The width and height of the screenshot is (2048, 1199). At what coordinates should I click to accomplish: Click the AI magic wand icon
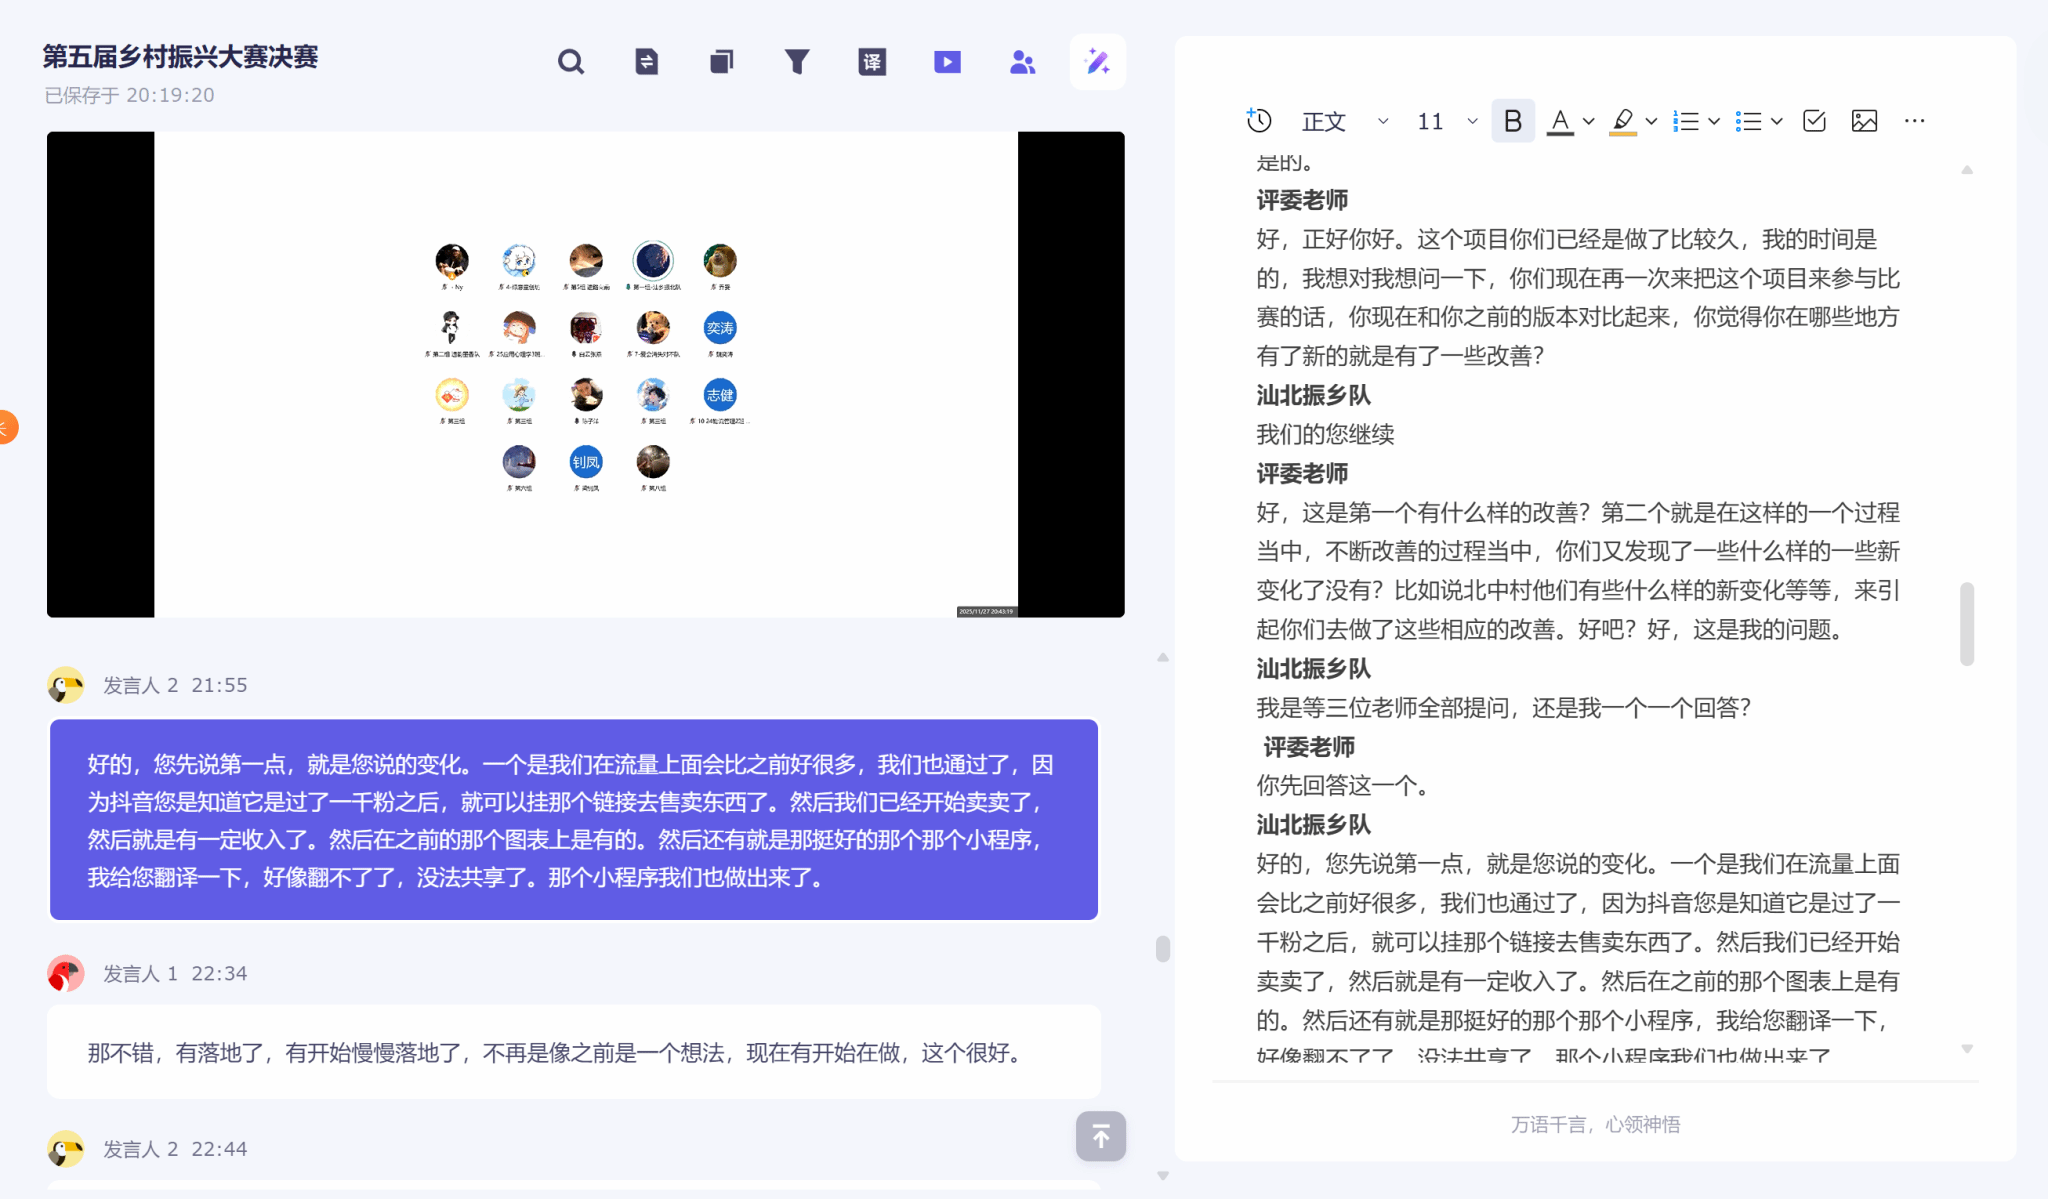coord(1097,62)
